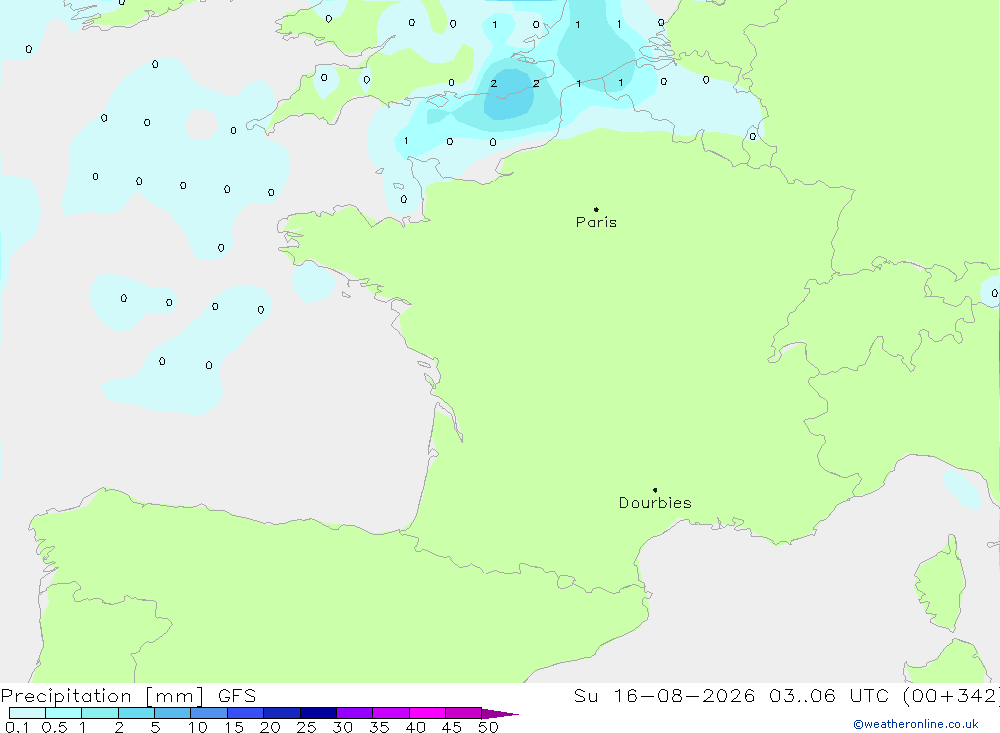Click the legend label '50'
Image resolution: width=1000 pixels, height=733 pixels.
tap(489, 727)
